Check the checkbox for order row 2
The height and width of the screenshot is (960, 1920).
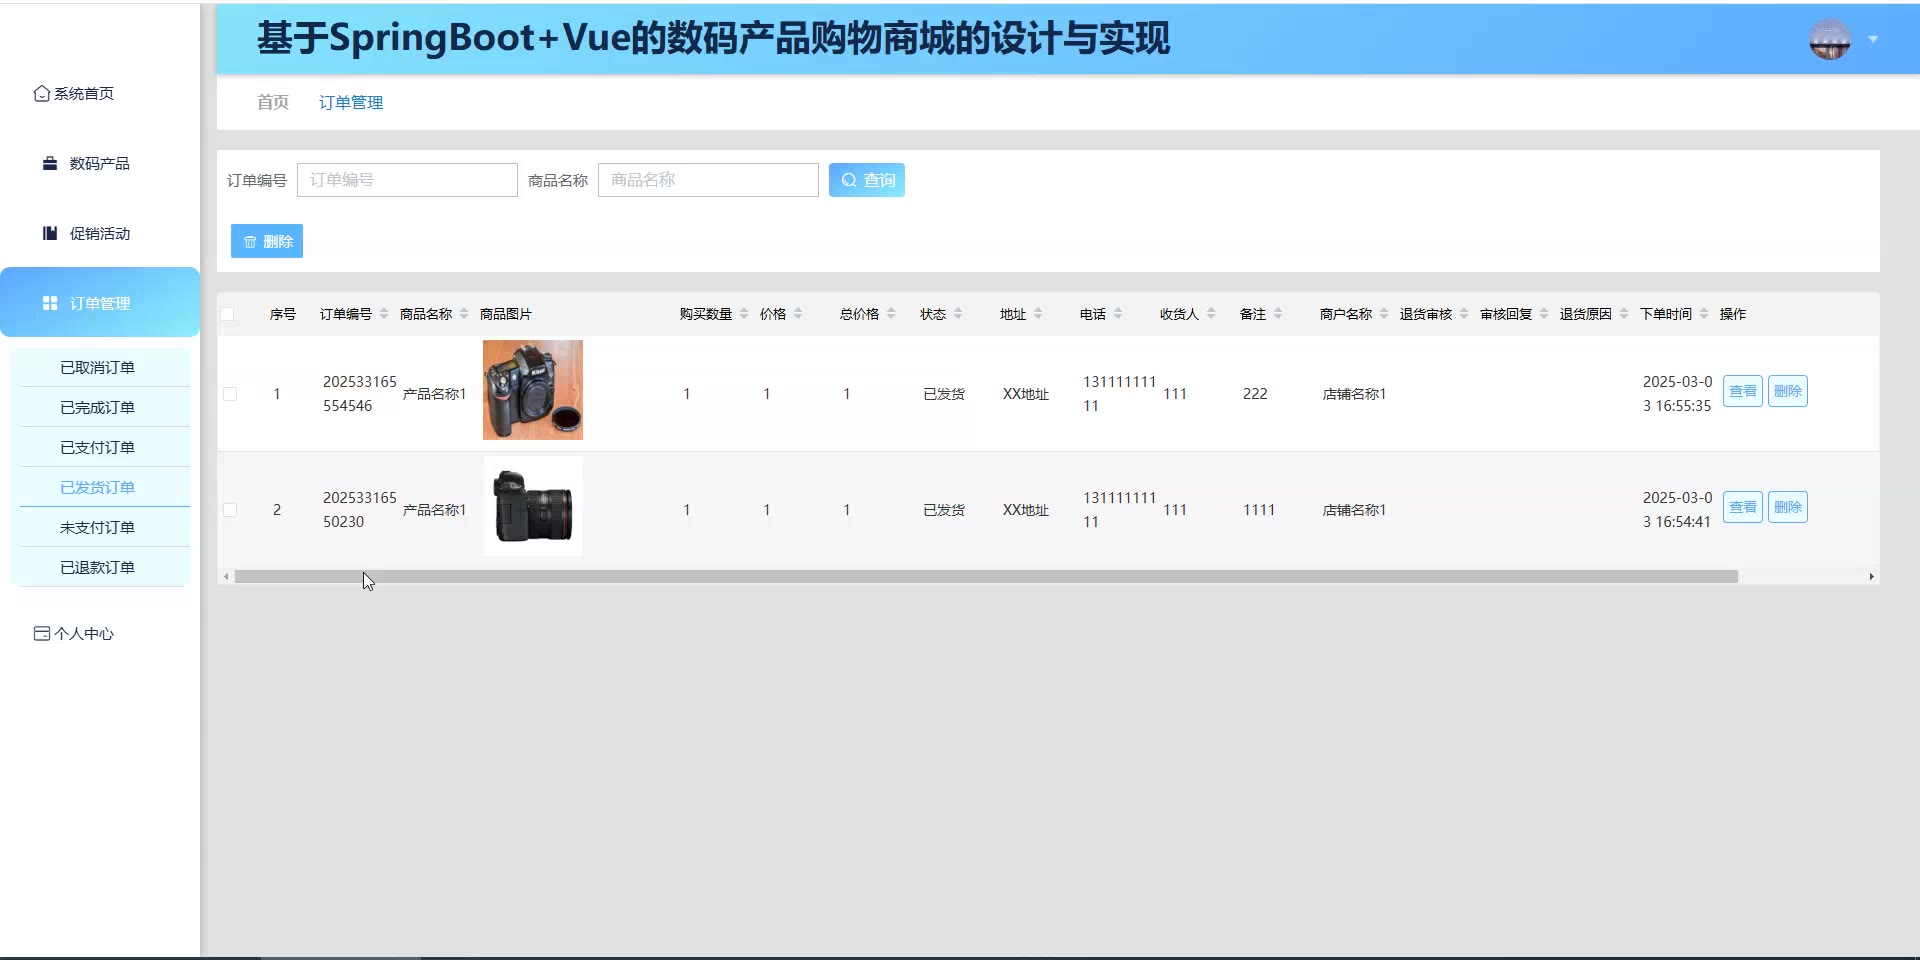coord(230,510)
